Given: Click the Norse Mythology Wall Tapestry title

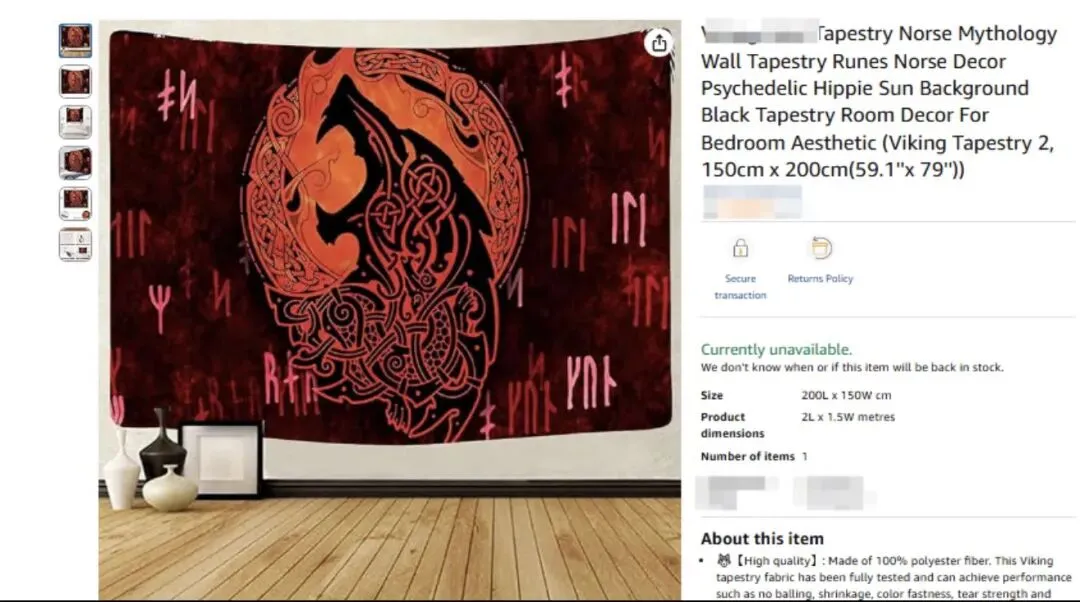Looking at the screenshot, I should [x=879, y=101].
